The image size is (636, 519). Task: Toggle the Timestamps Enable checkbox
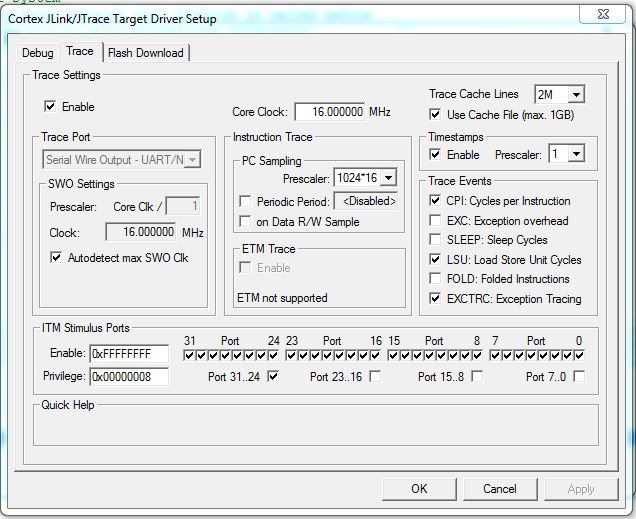[435, 154]
